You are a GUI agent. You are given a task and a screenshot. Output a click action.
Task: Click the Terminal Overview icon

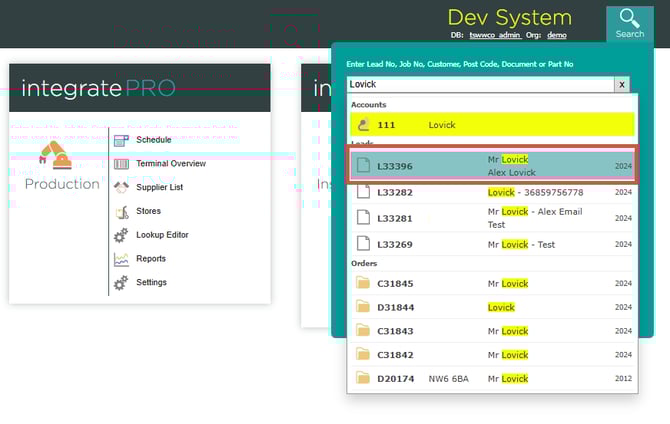[121, 164]
